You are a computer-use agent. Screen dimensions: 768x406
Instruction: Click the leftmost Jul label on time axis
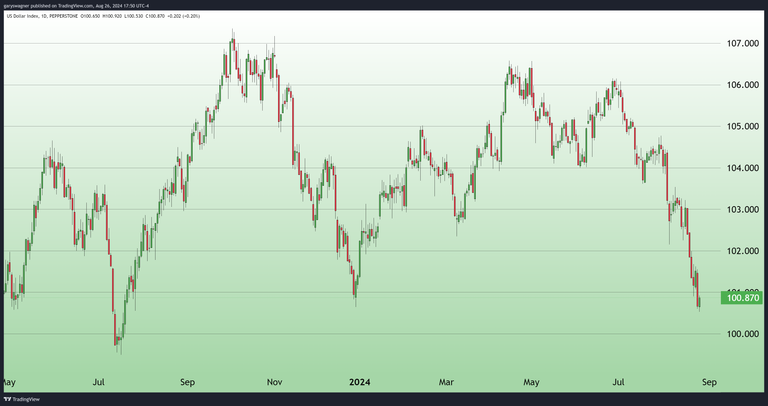point(99,382)
